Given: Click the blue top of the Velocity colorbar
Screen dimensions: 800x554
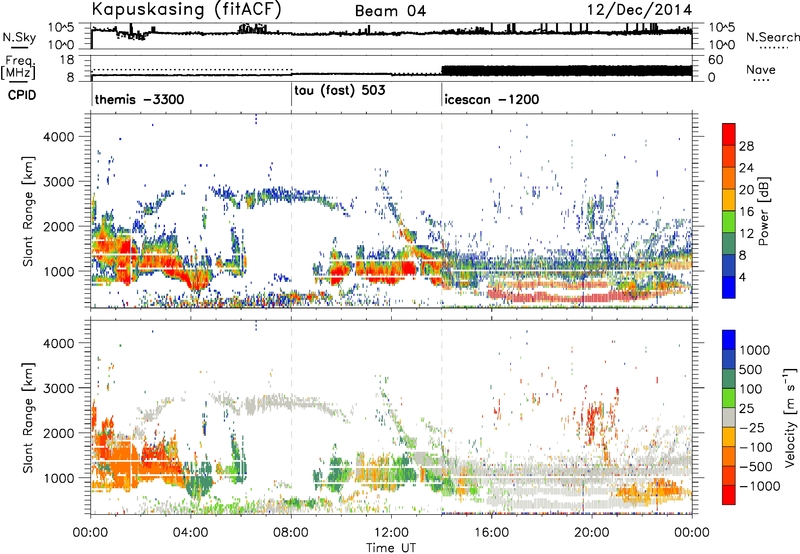Looking at the screenshot, I should point(729,340).
